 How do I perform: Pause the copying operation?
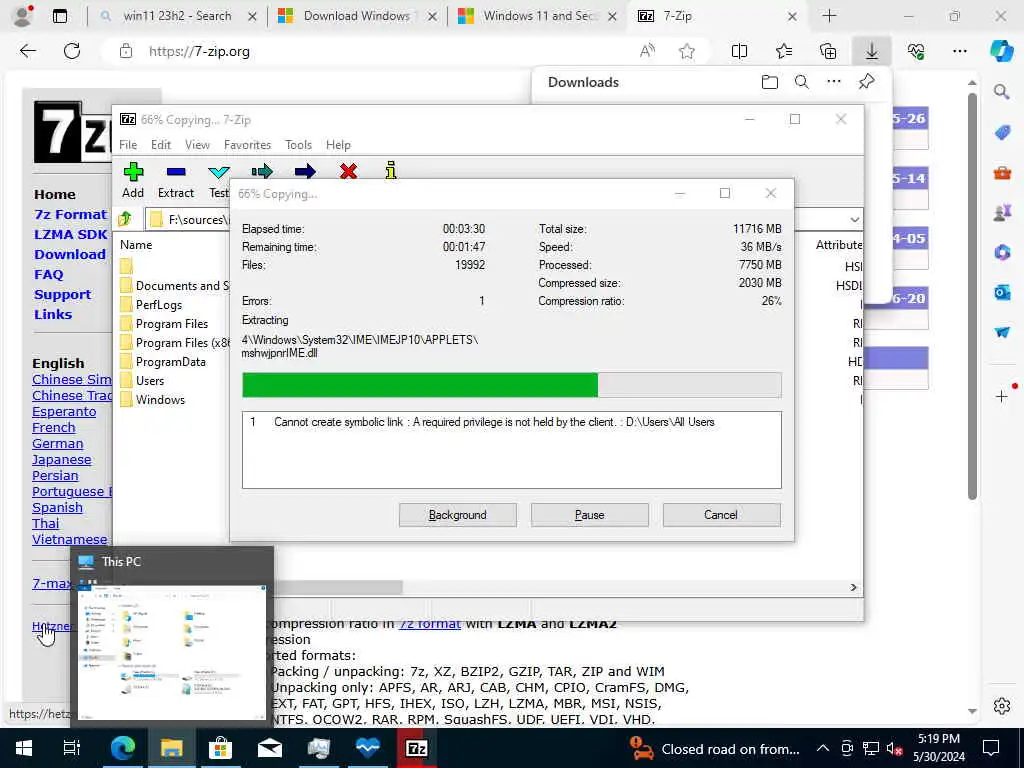point(590,515)
